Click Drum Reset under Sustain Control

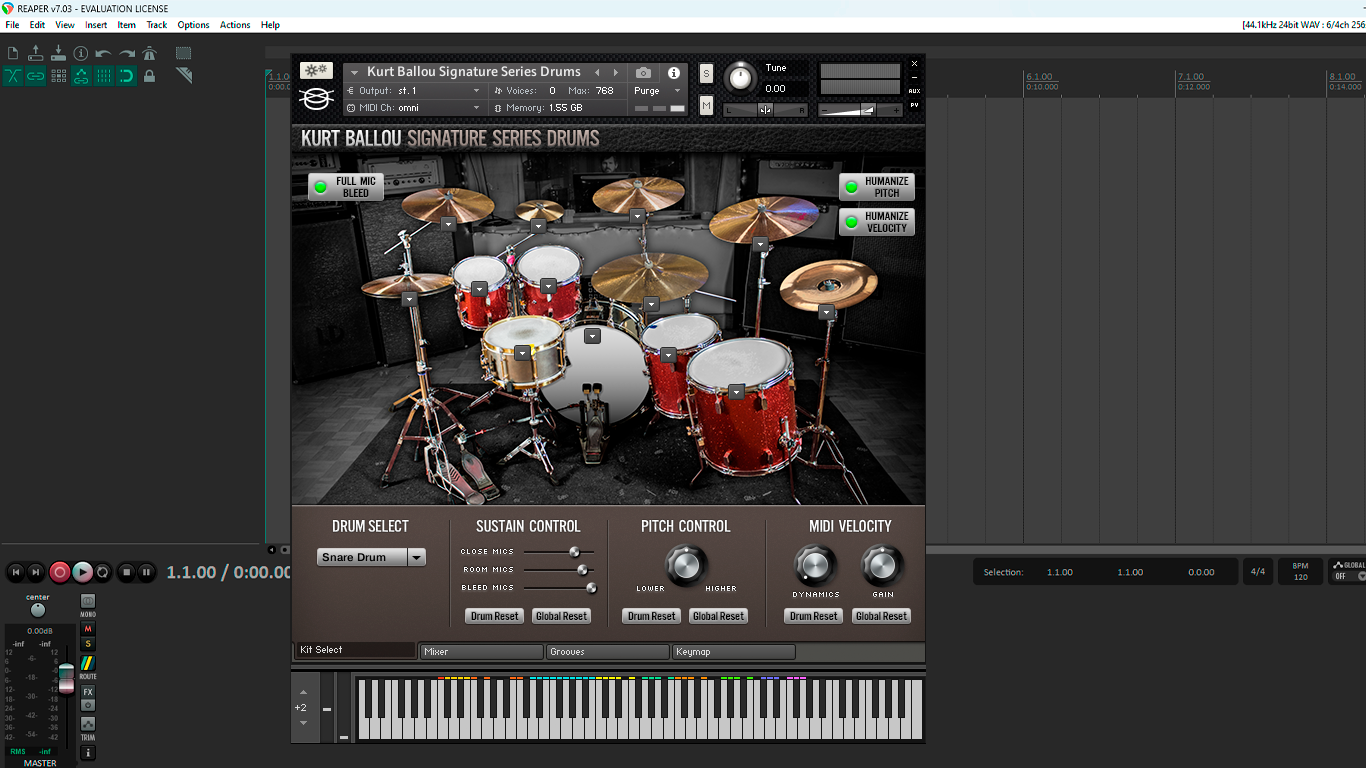coord(495,616)
